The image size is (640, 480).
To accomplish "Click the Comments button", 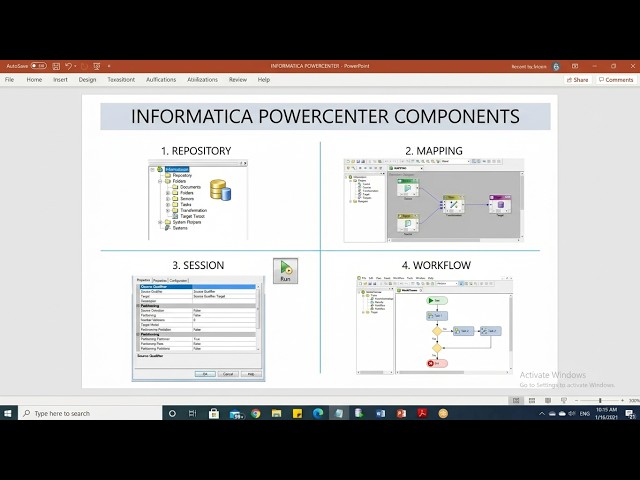I will click(616, 80).
